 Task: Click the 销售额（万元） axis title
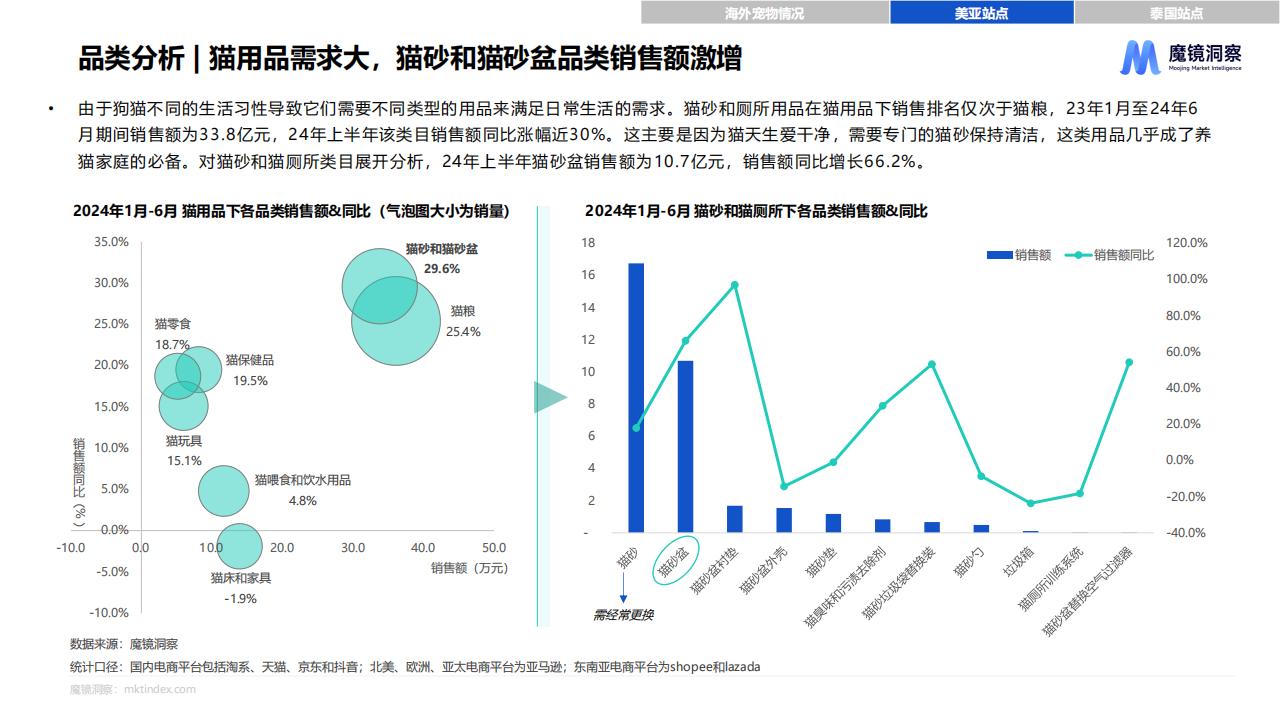coord(469,568)
